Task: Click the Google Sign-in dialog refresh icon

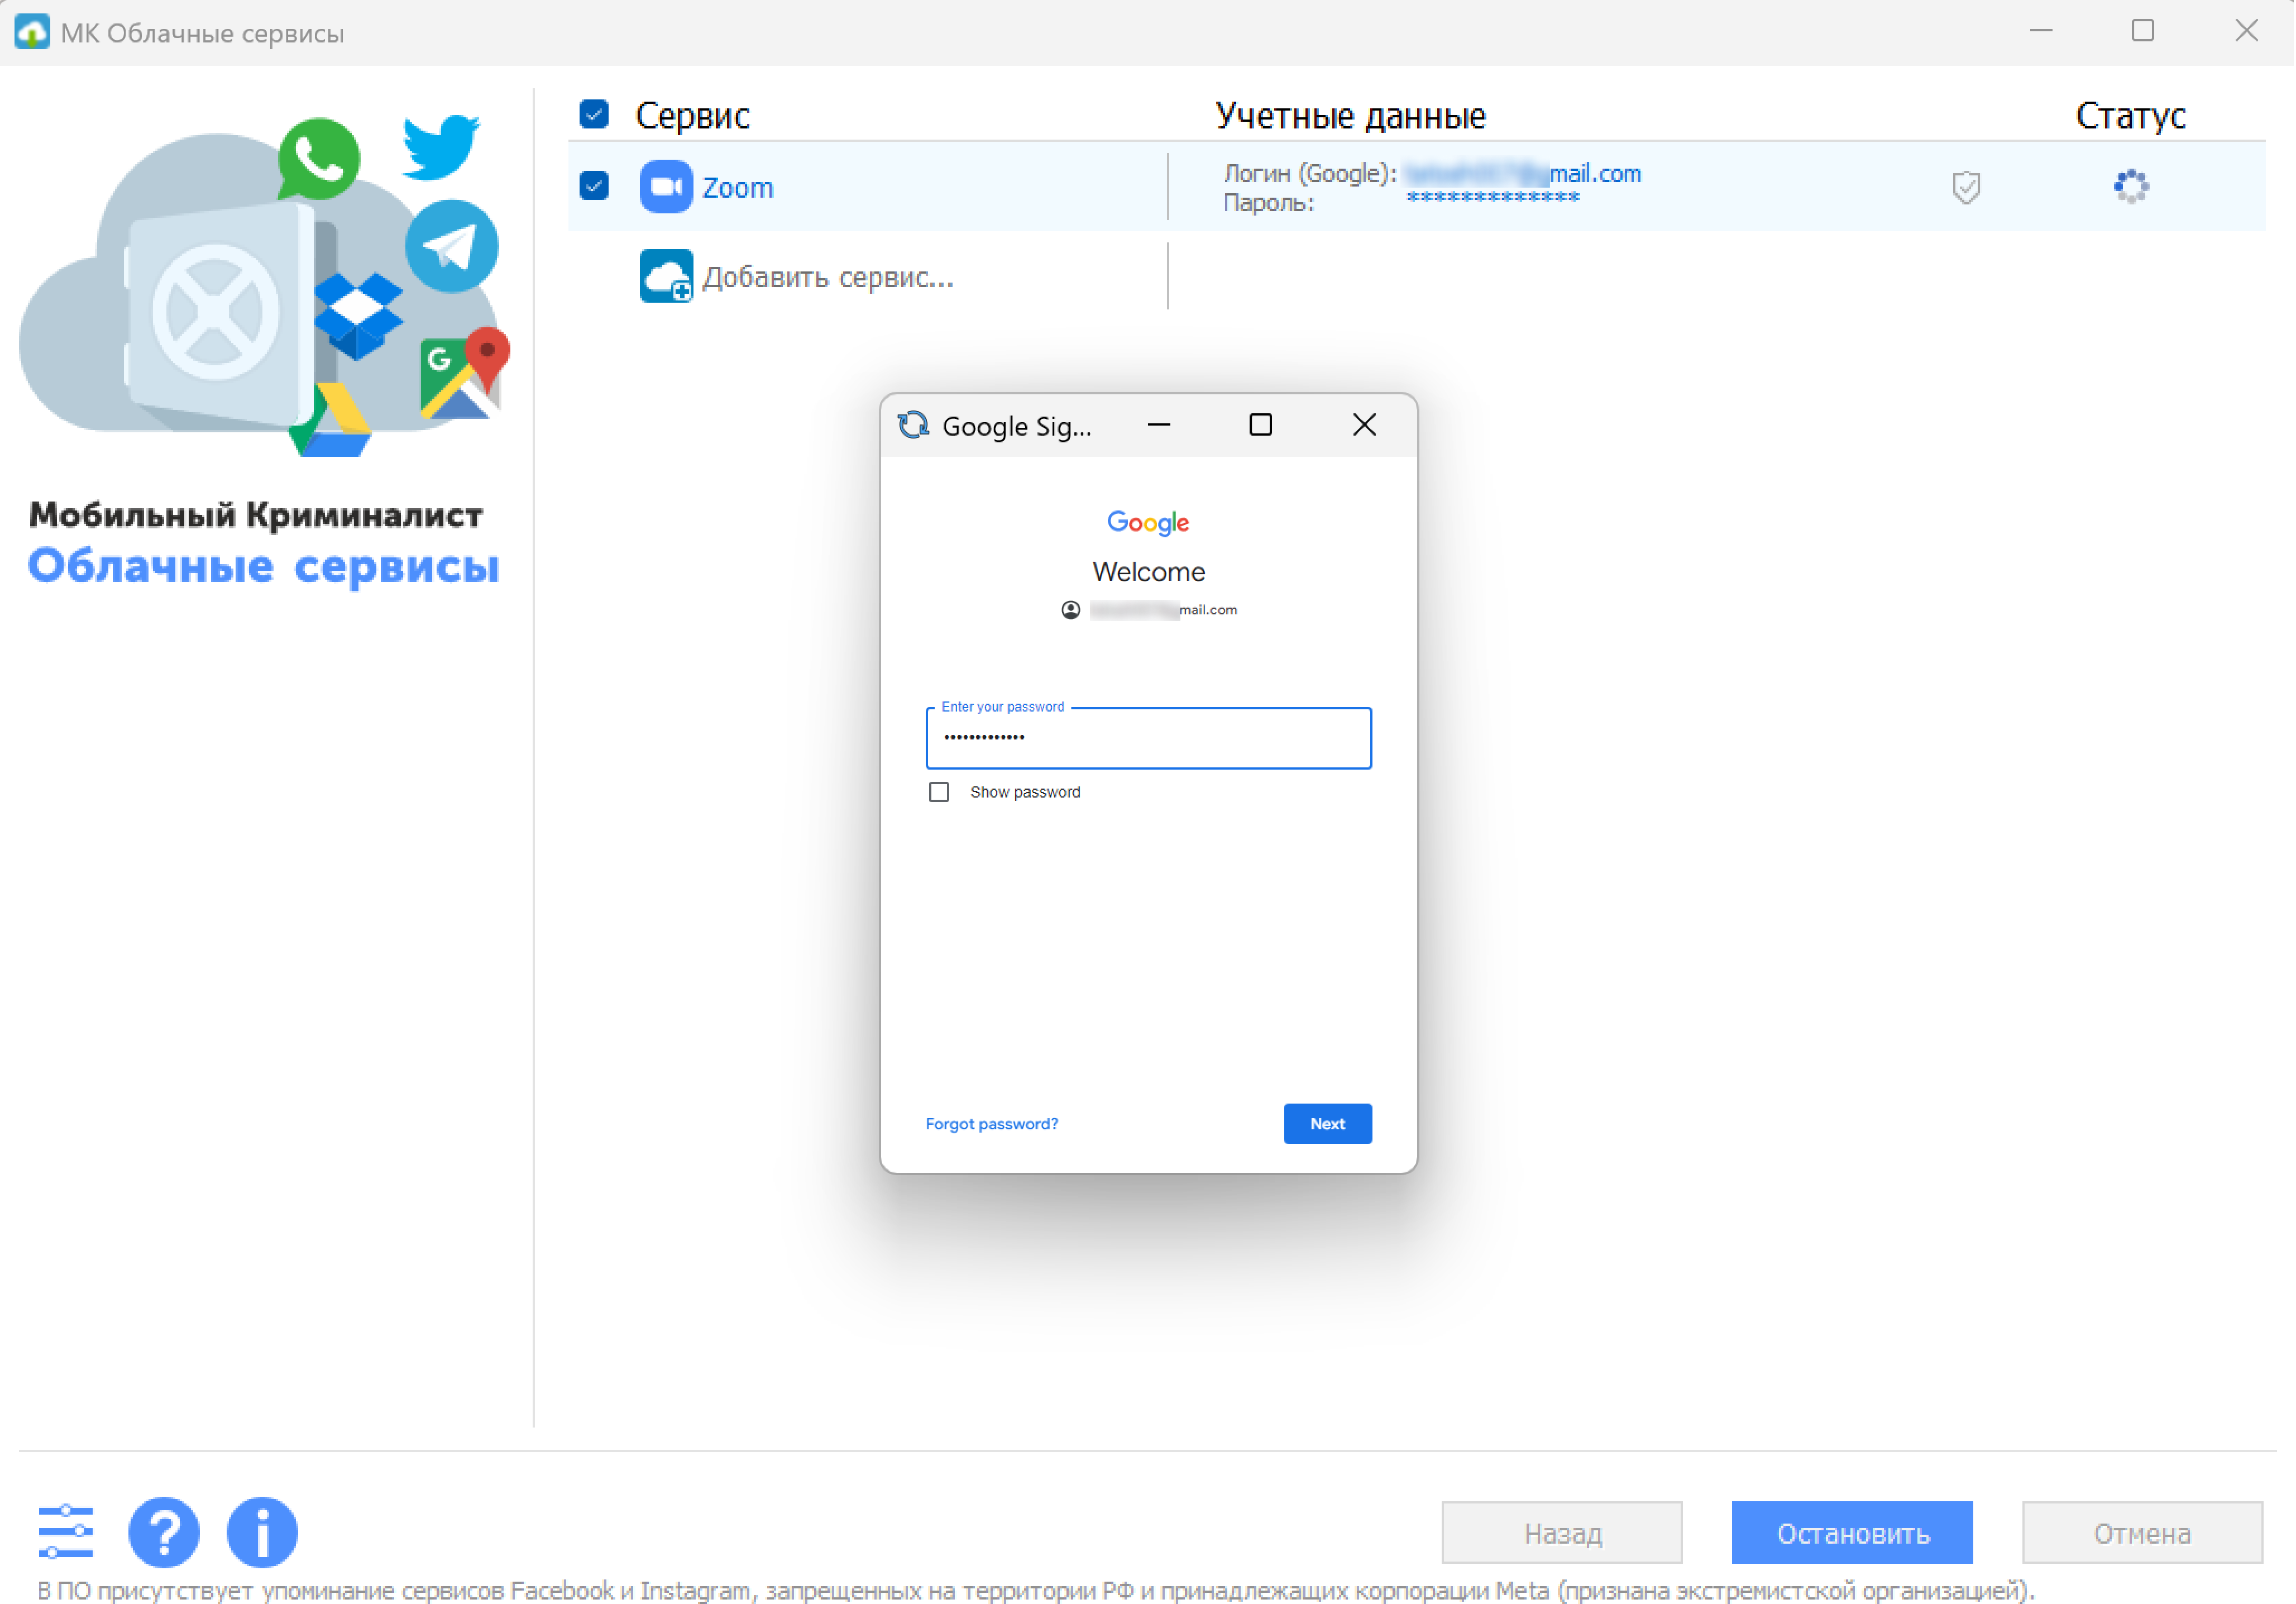Action: click(913, 425)
